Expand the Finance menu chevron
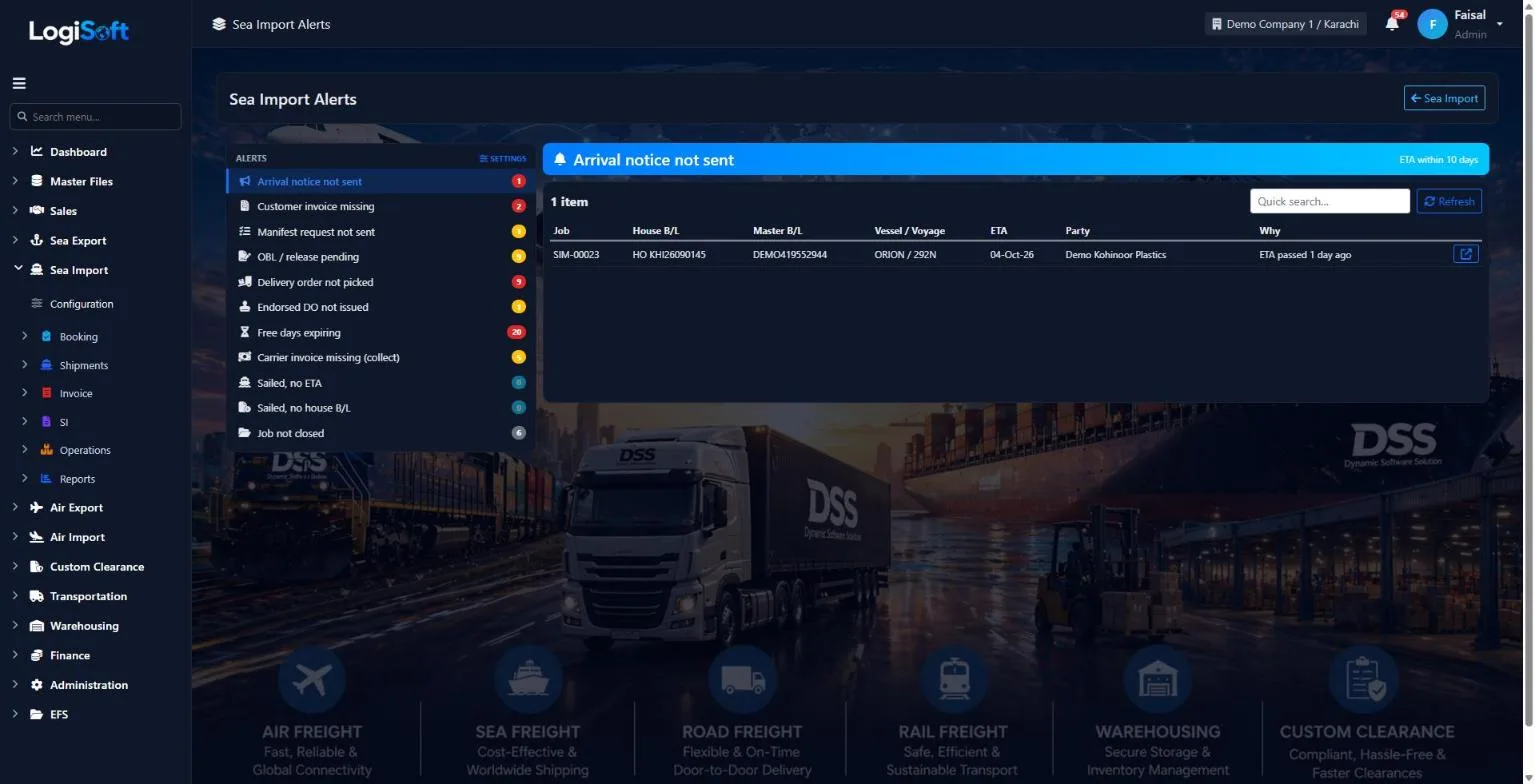 click(x=15, y=655)
